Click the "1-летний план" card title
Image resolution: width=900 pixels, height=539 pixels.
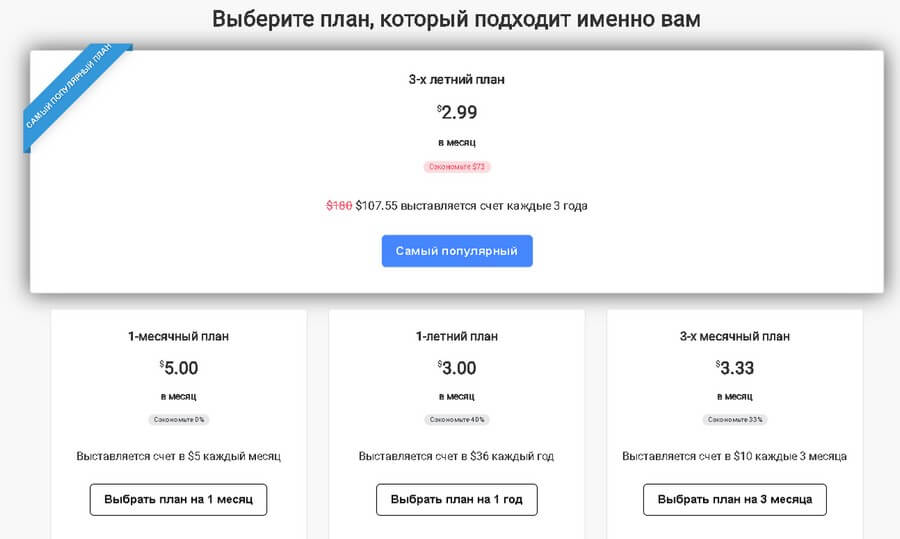click(x=456, y=336)
